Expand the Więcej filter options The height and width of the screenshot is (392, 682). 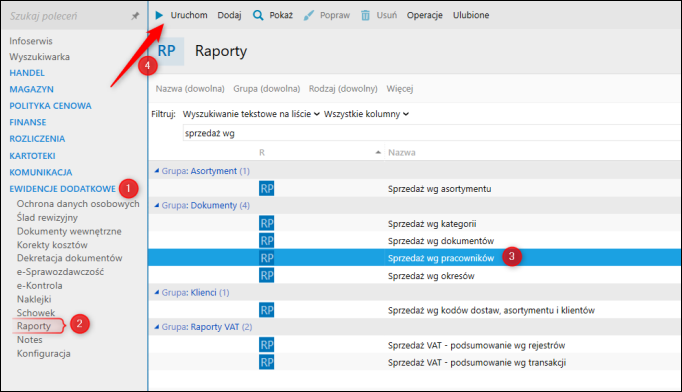pos(400,89)
